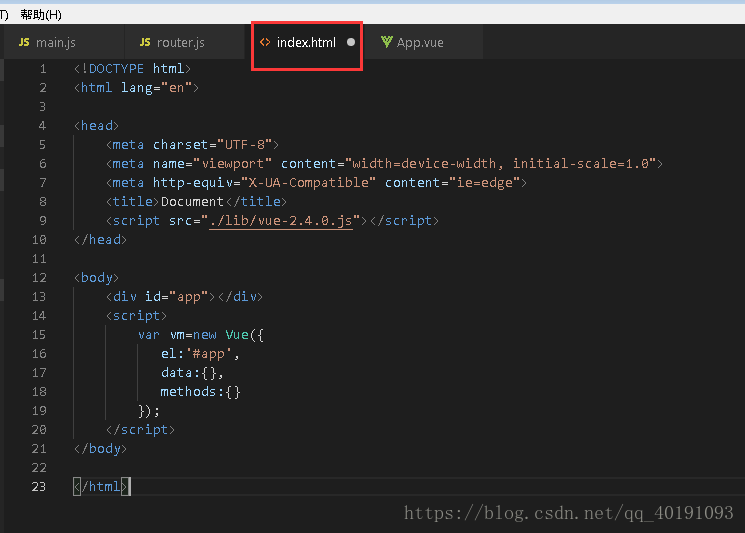This screenshot has height=533, width=745.
Task: Place cursor on the <!DOCTYPE html> line
Action: [x=132, y=69]
